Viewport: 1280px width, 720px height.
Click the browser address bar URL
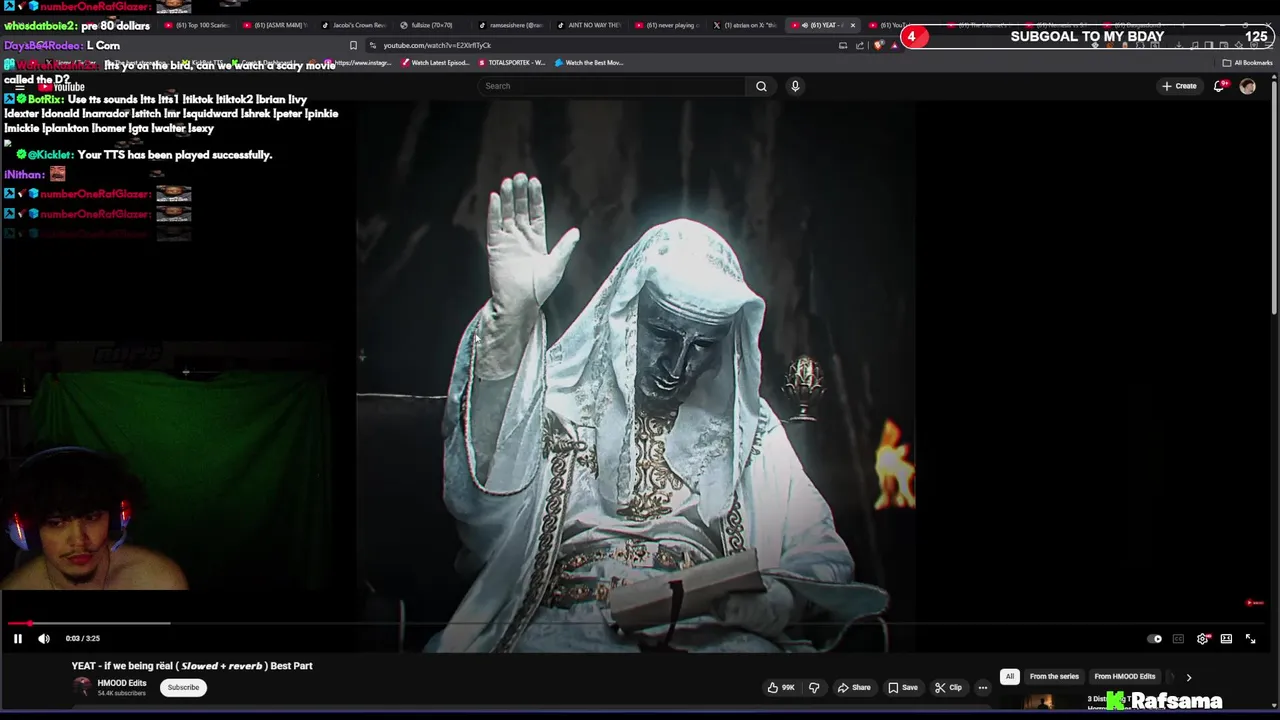click(437, 45)
